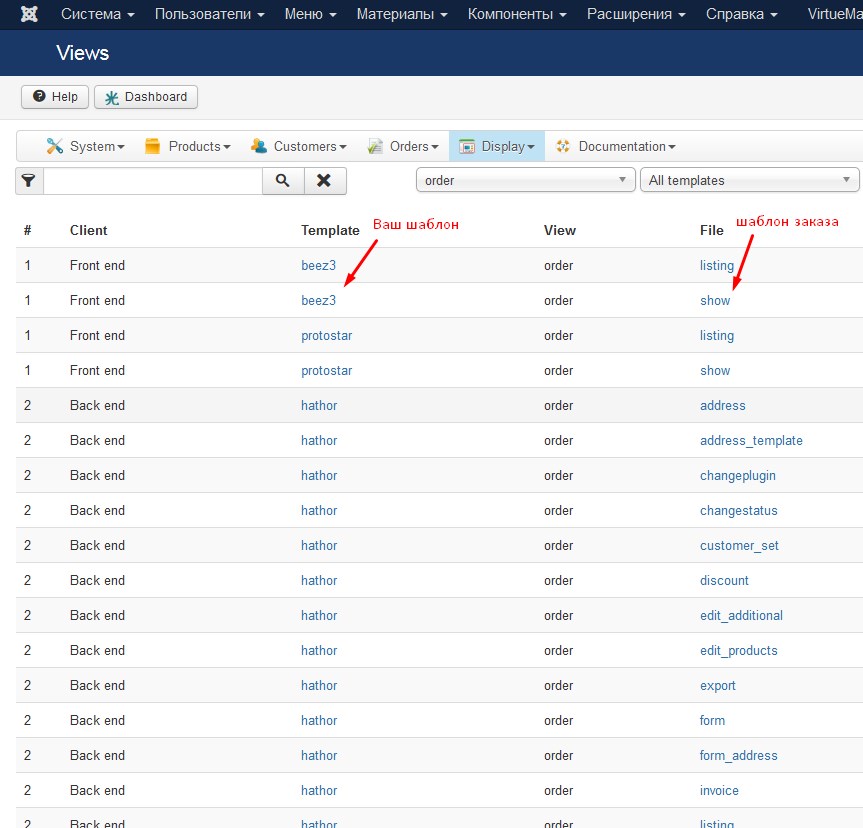The image size is (863, 828).
Task: Click the Products box icon
Action: tap(153, 146)
